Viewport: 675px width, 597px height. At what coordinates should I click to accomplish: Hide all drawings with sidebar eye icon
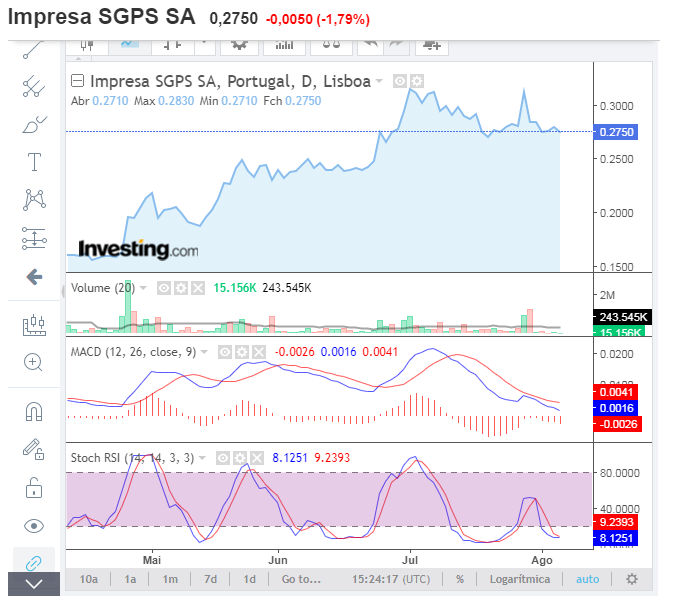pos(34,526)
